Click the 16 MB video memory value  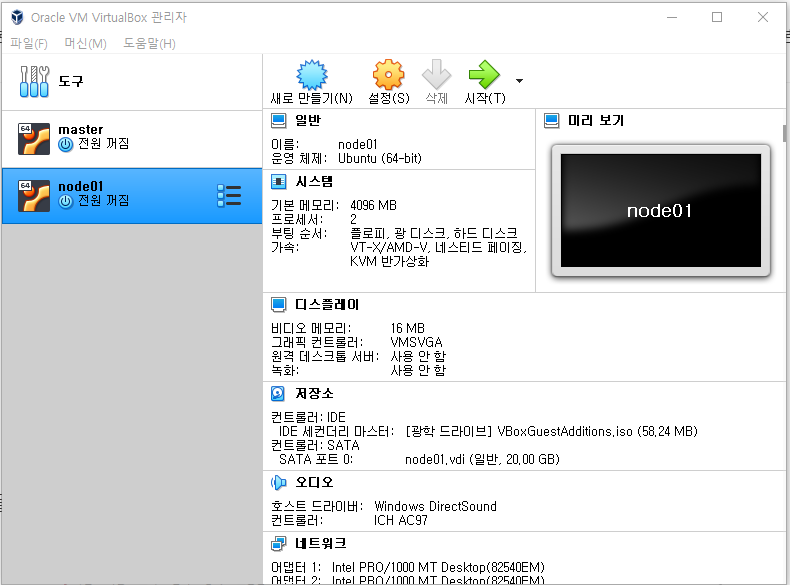click(408, 329)
